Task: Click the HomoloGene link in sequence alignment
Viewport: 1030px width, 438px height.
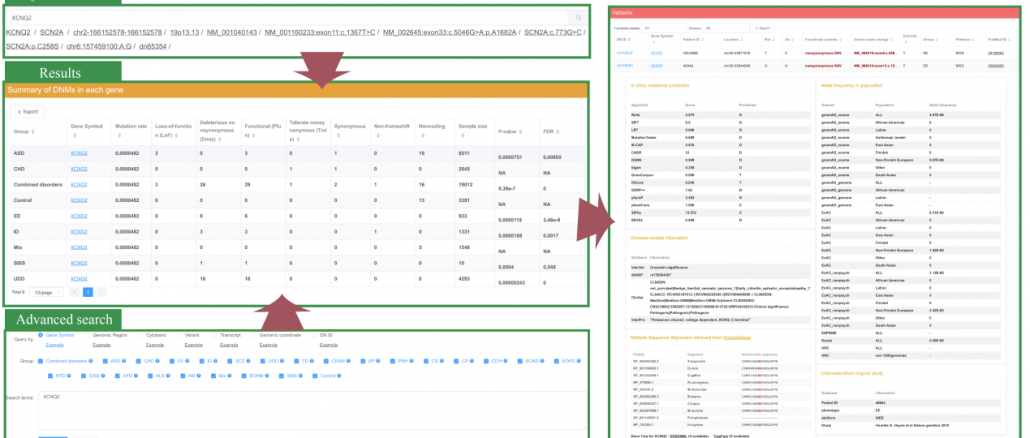Action: 736,337
